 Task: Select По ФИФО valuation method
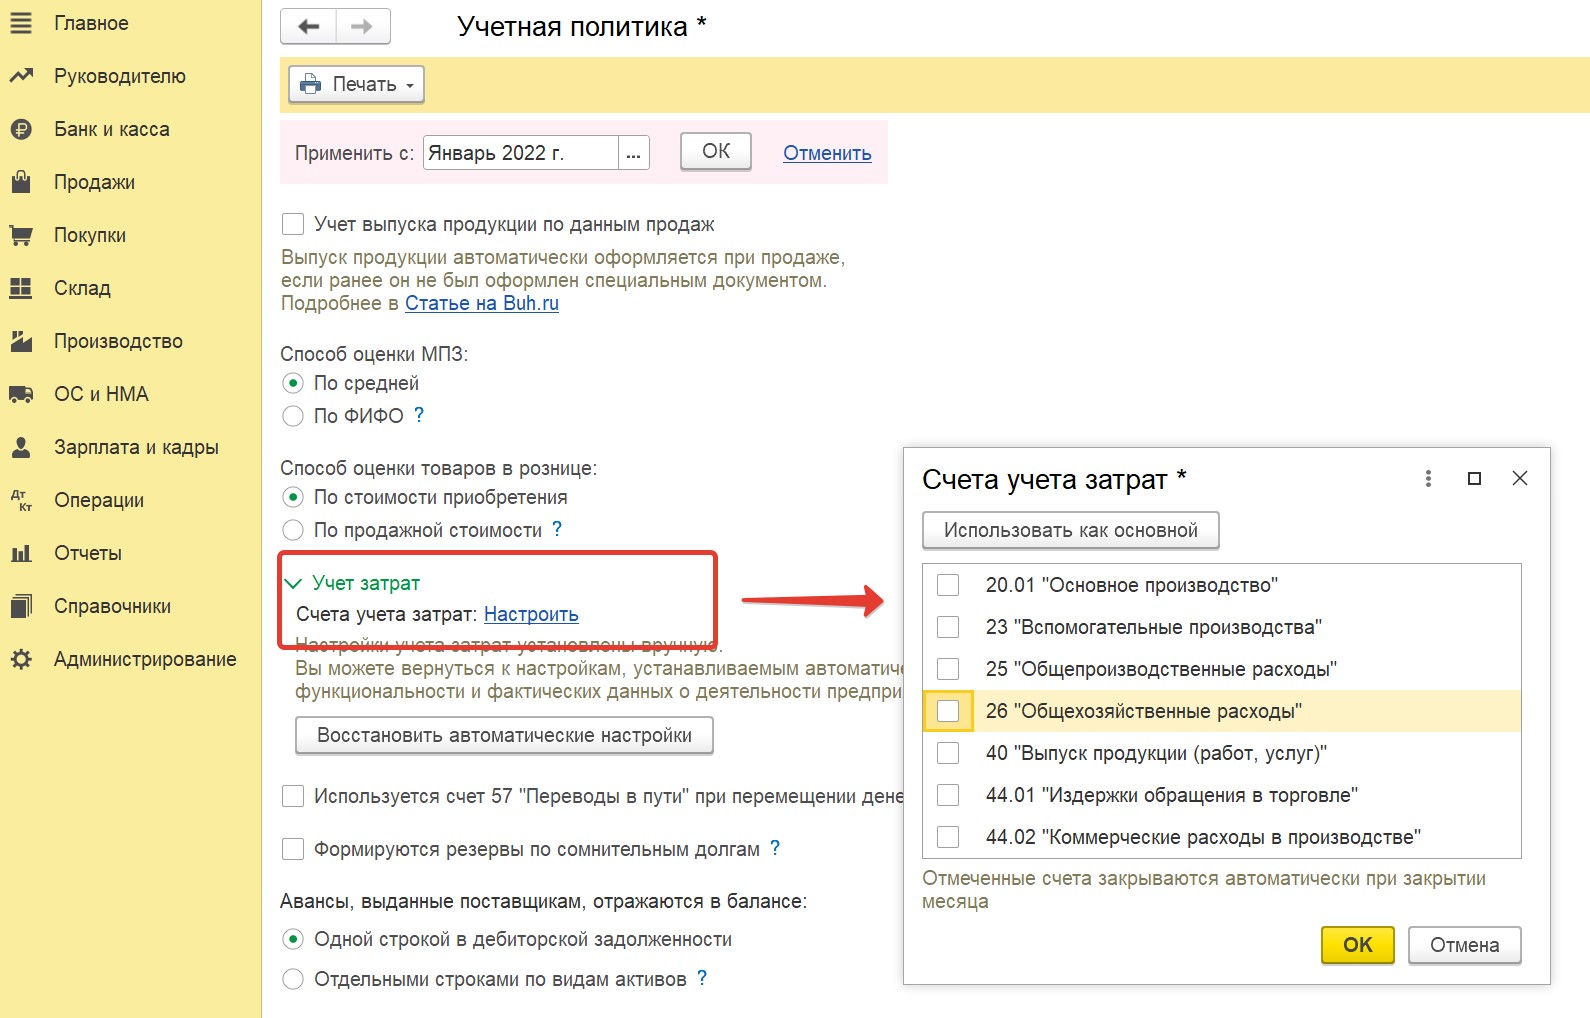coord(293,416)
